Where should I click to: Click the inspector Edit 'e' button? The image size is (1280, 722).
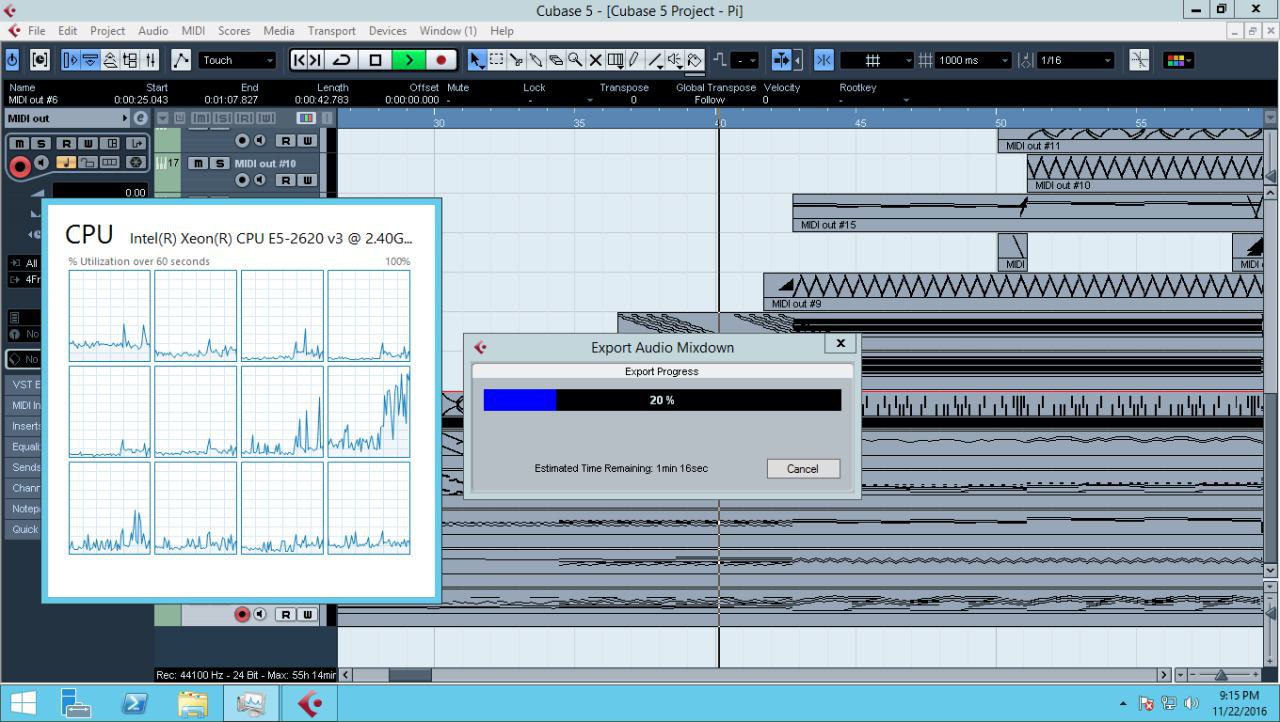[139, 118]
